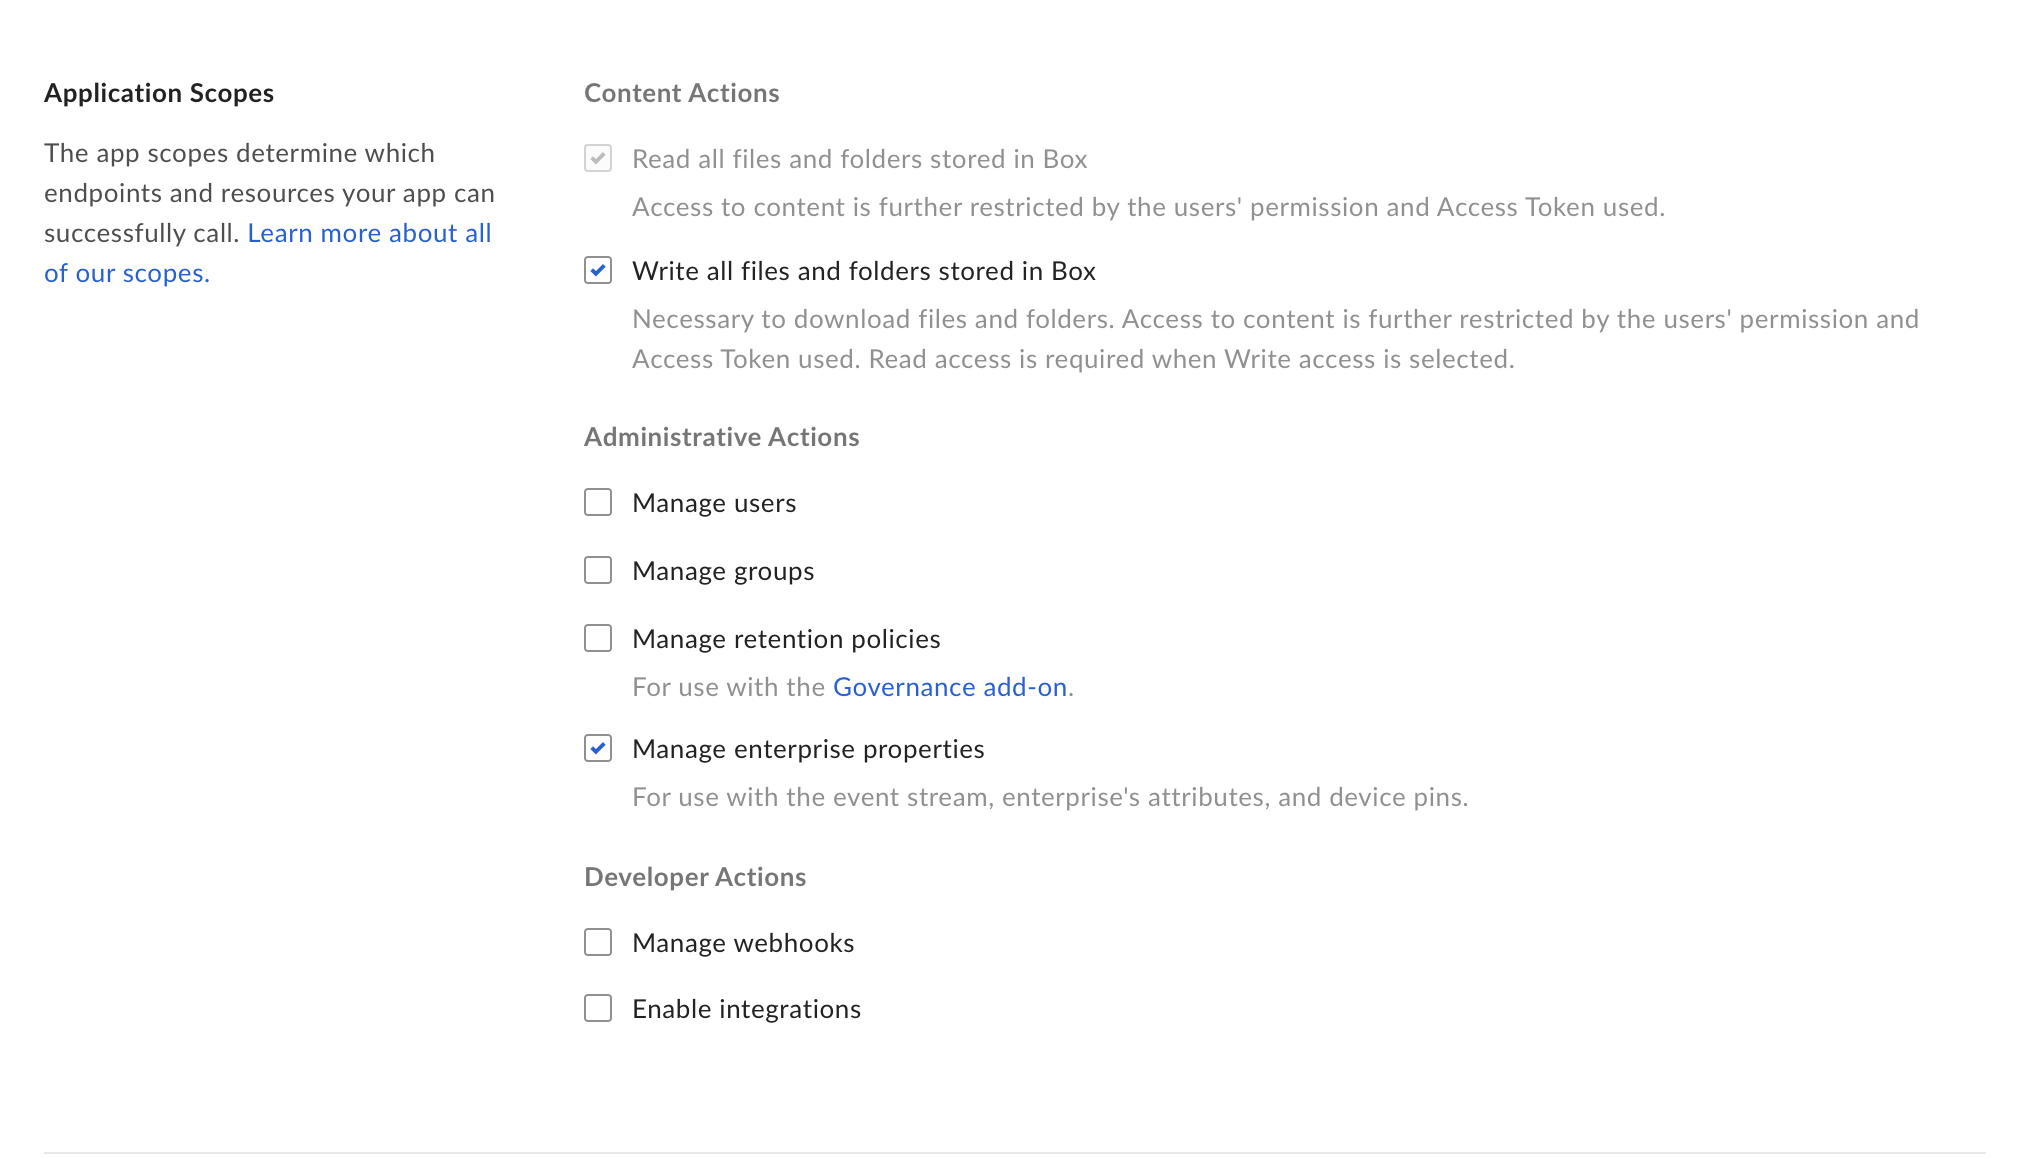Click the 'Necessary to download files' description text
Image resolution: width=2042 pixels, height=1158 pixels.
(1274, 339)
